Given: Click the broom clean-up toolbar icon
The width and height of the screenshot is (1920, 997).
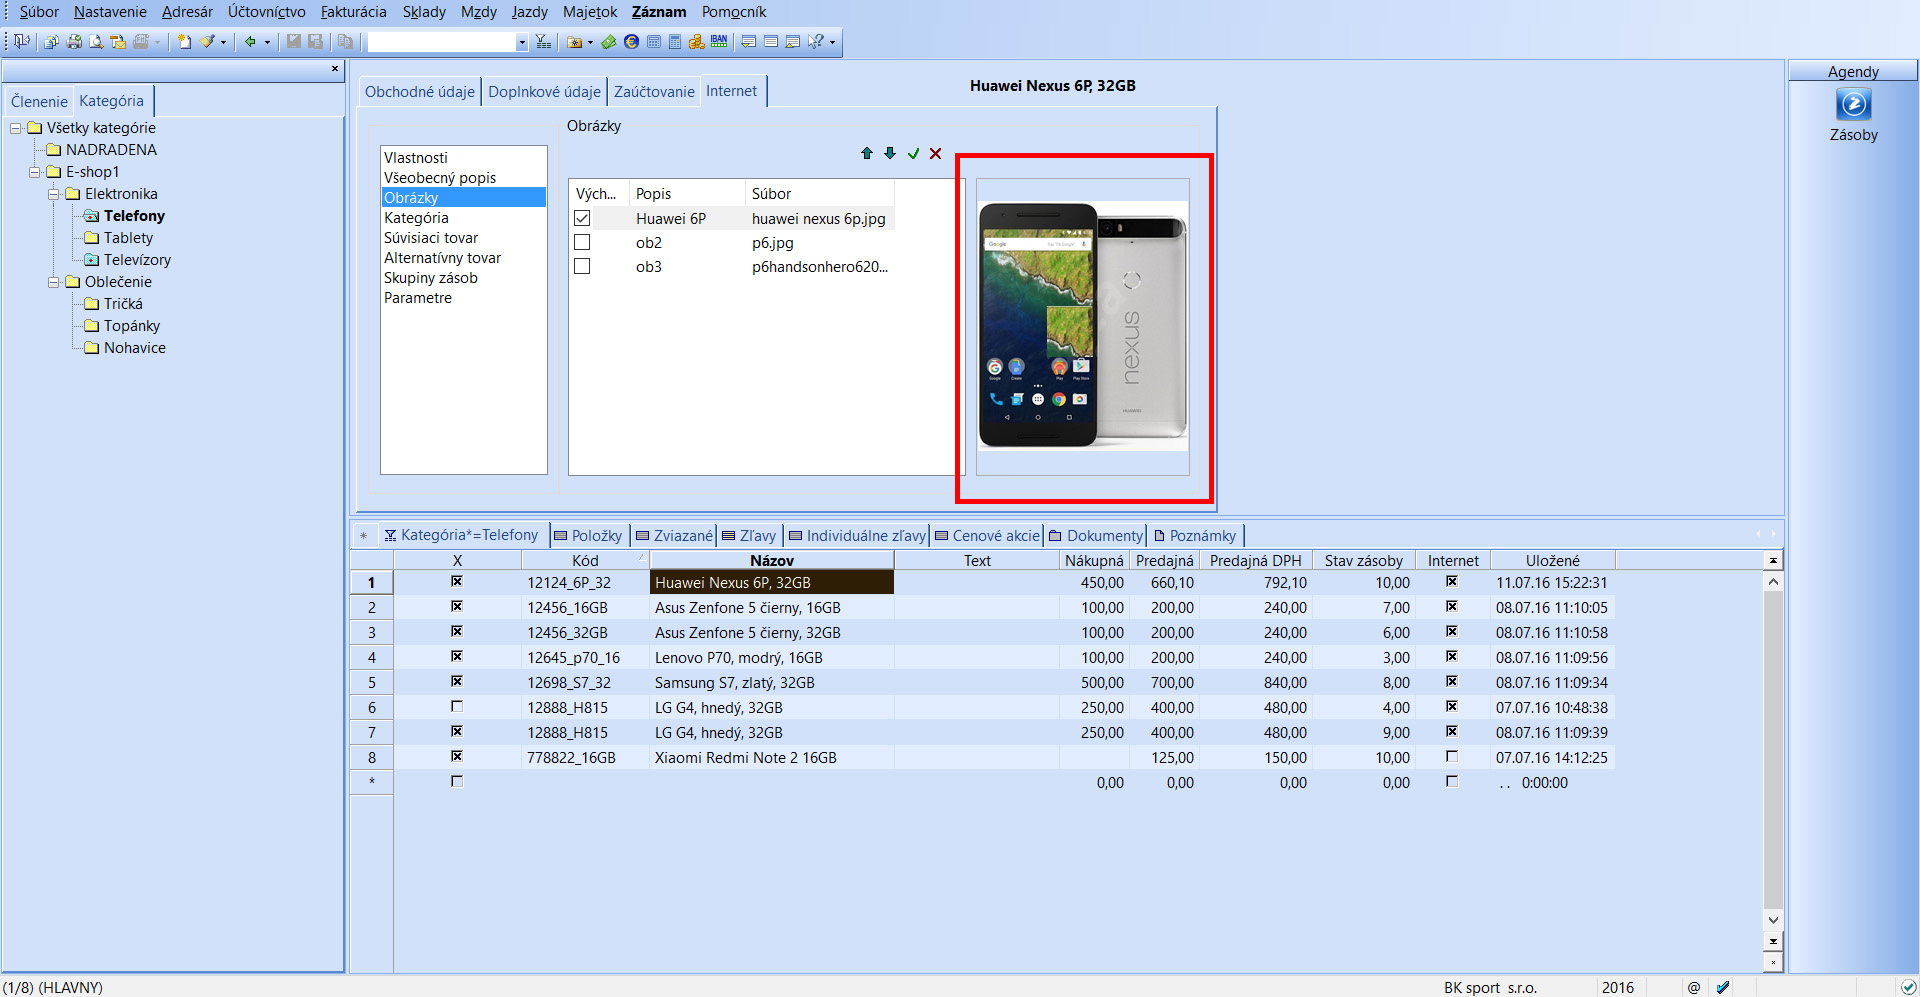Looking at the screenshot, I should pos(207,41).
